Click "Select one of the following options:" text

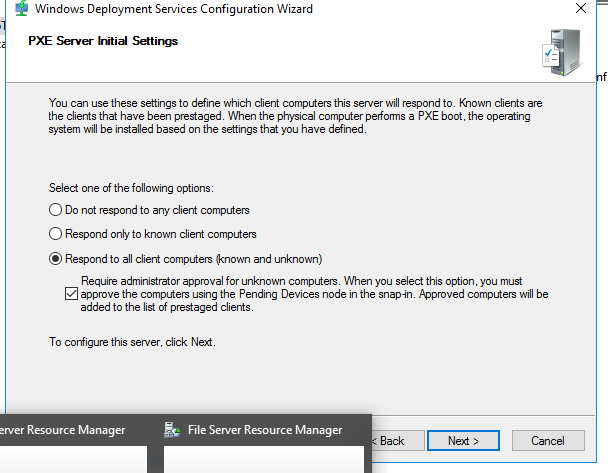[x=131, y=188]
